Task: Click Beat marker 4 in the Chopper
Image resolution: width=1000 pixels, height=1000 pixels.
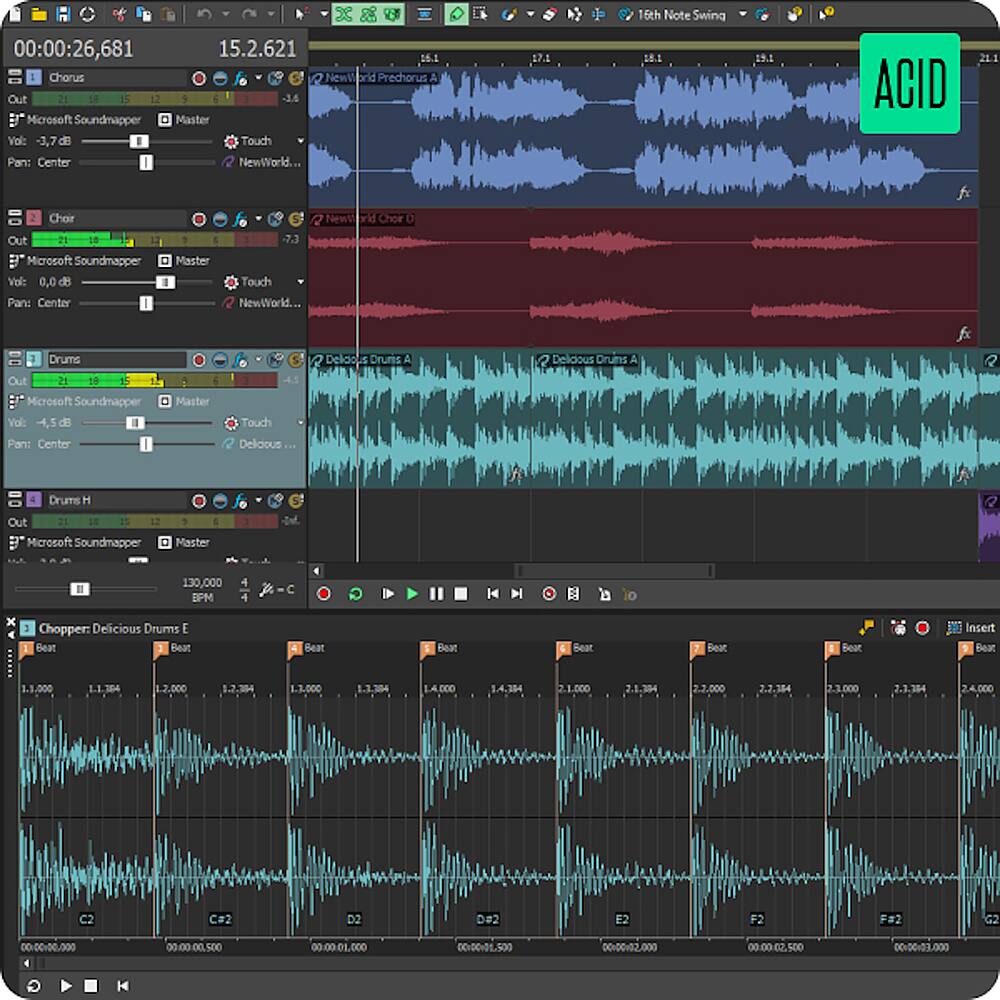Action: click(294, 649)
